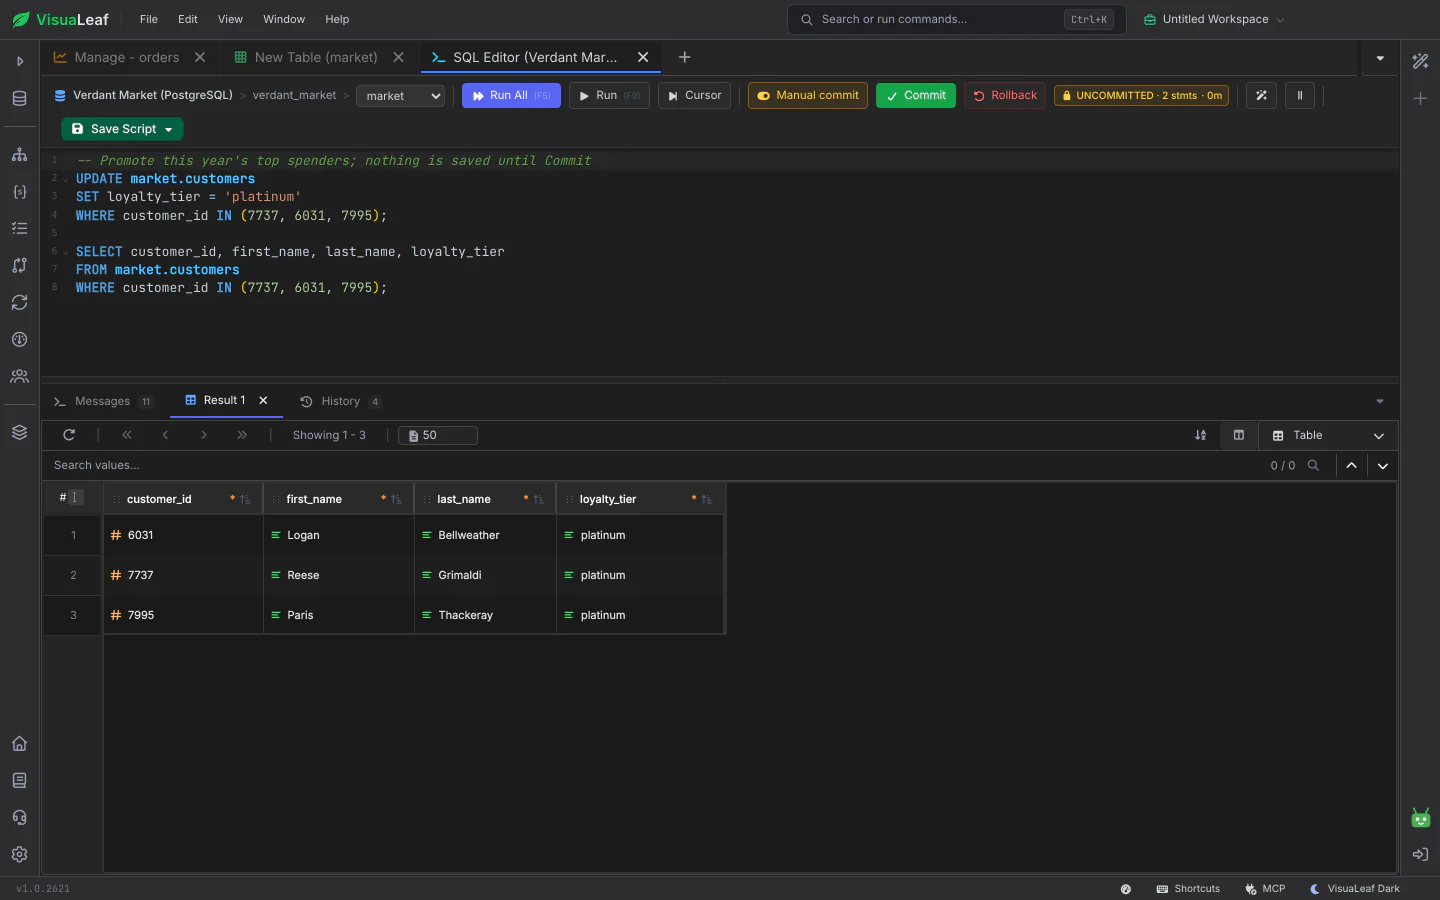Open the sync refresh sidebar icon

[x=19, y=302]
